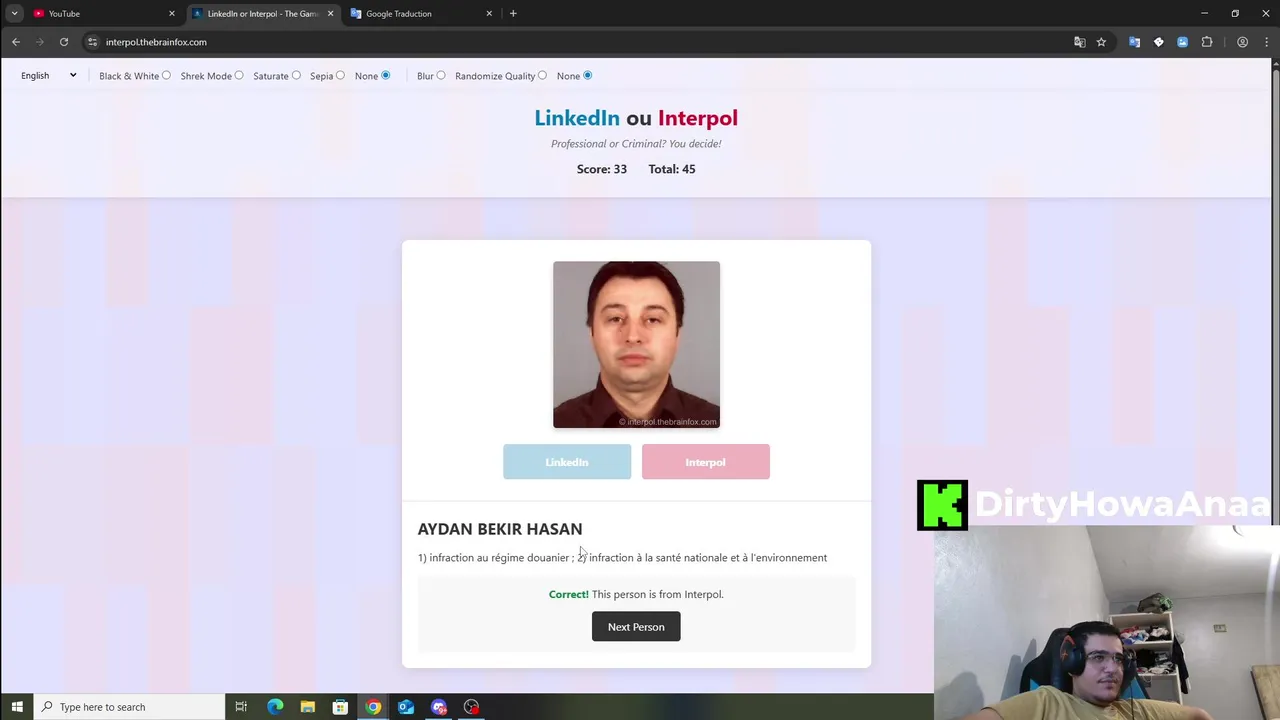Close the LinkedIn or Interpol tab
The height and width of the screenshot is (720, 1280).
click(331, 13)
